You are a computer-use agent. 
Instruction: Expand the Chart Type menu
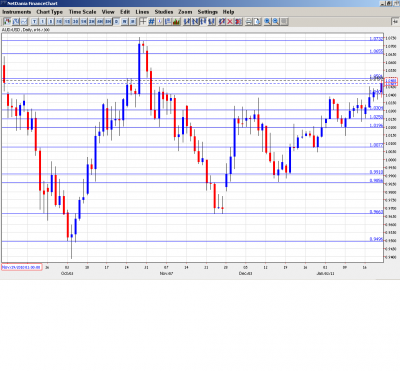pyautogui.click(x=50, y=12)
